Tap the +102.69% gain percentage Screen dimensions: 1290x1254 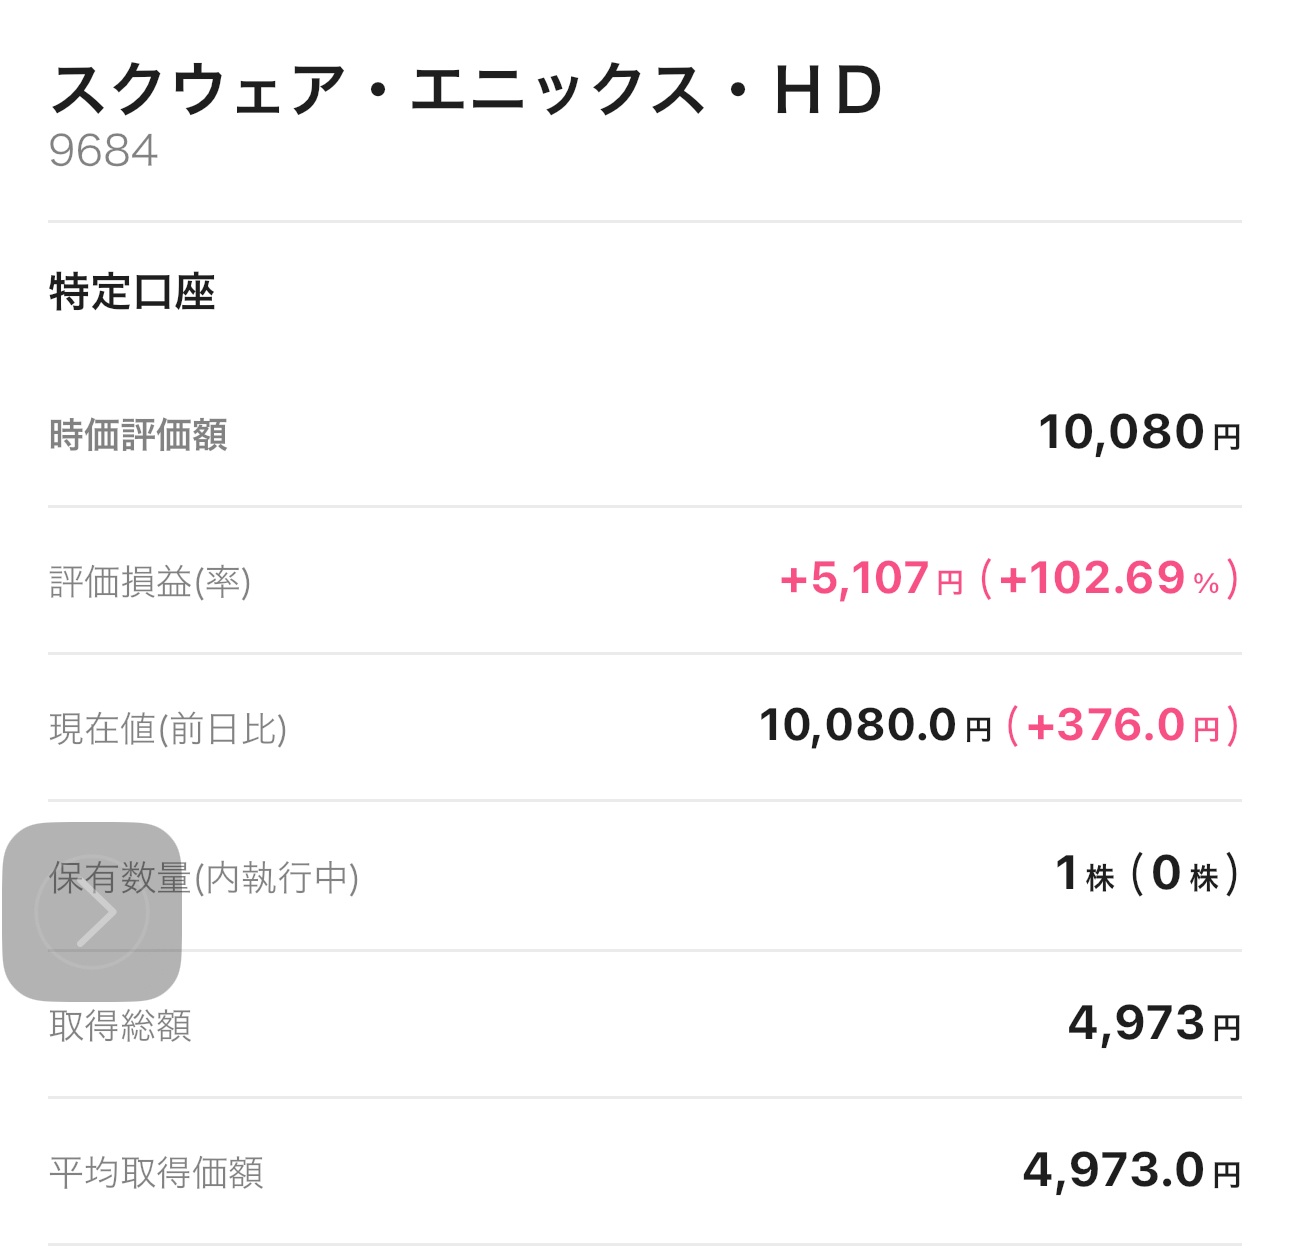pos(1110,579)
